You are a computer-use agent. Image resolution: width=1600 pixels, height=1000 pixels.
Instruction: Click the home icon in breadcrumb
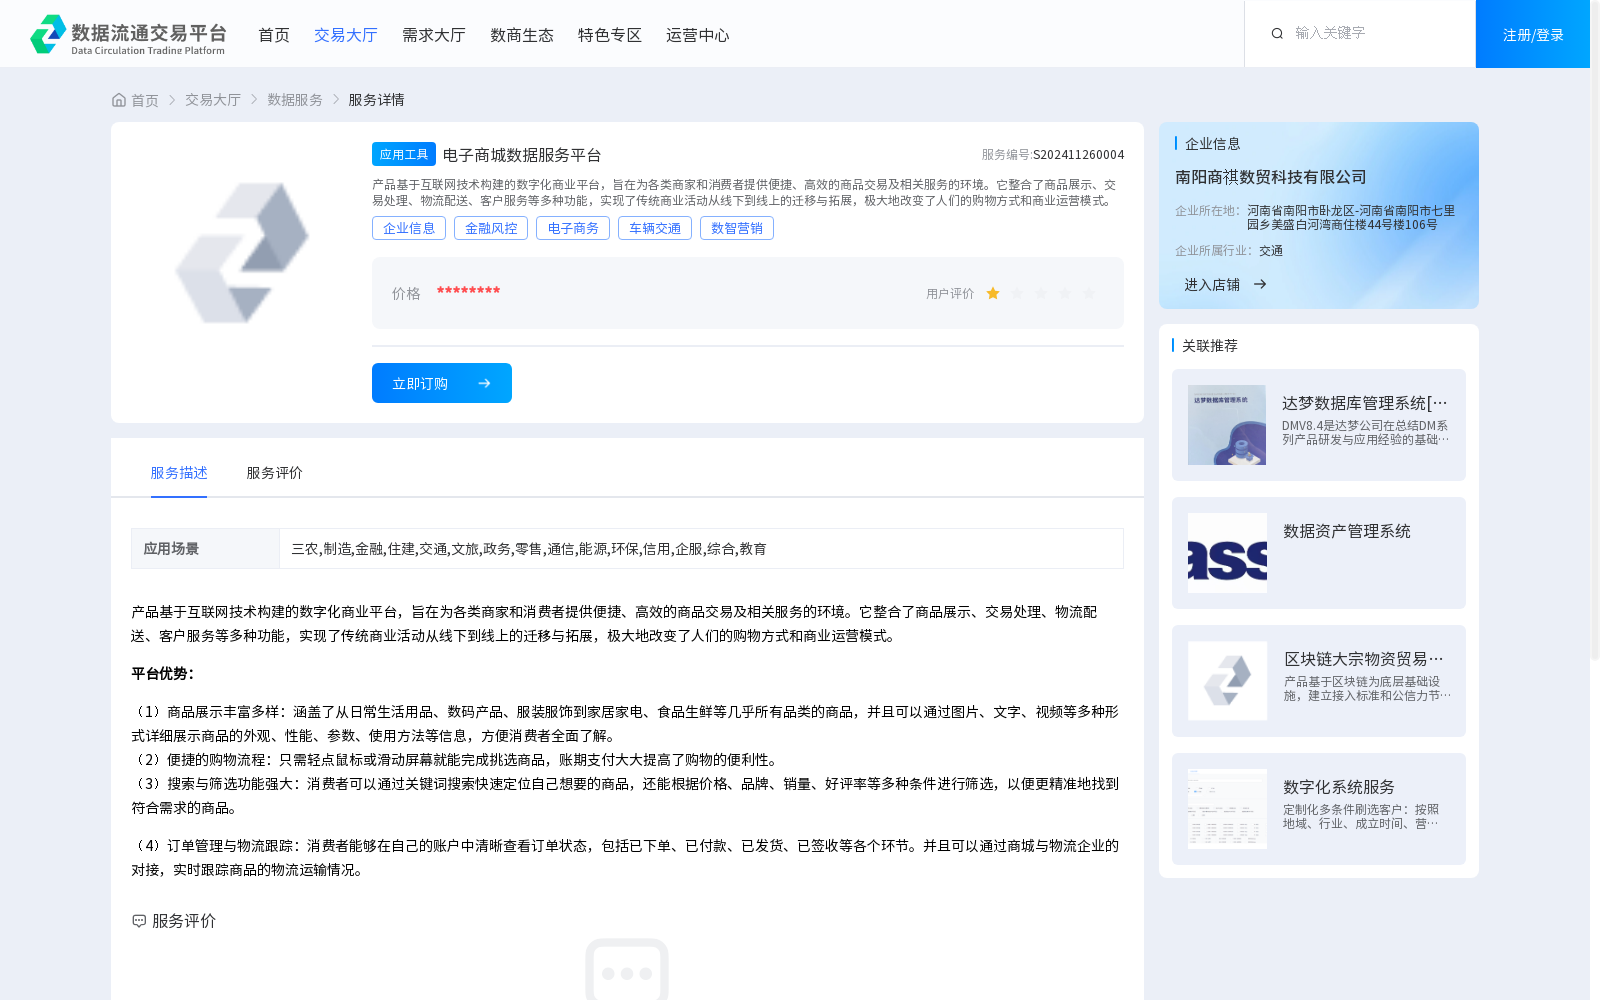click(x=119, y=100)
